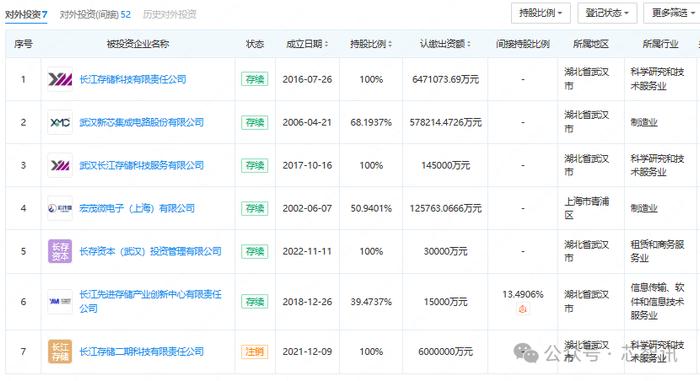Sort by 认缴出资额 column header
Screen dimensions: 700x381
445,44
